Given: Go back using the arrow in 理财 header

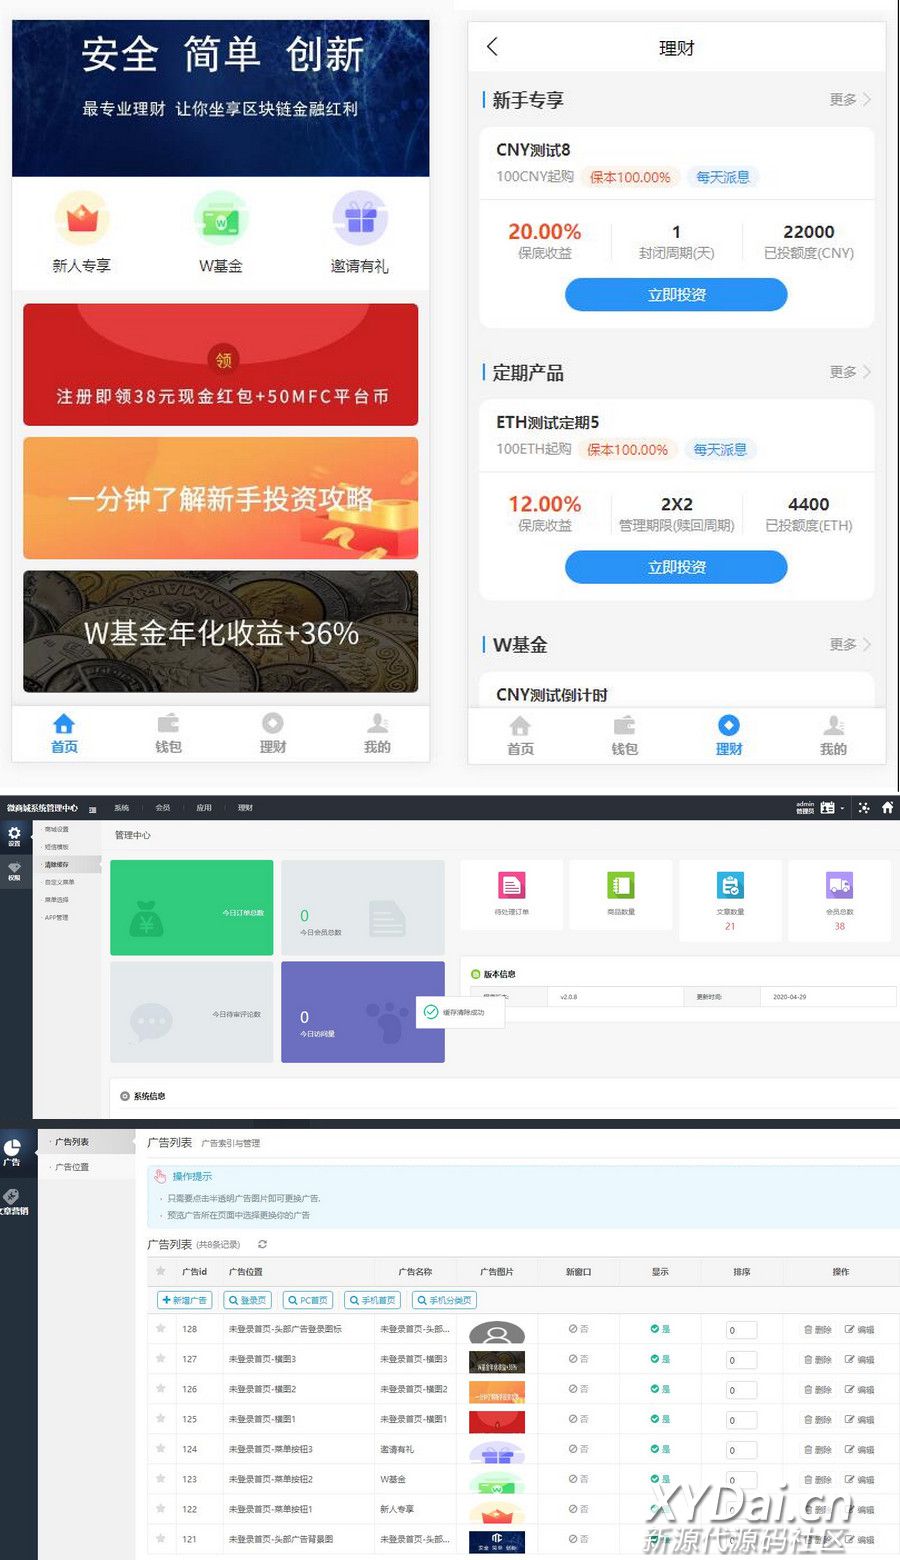Looking at the screenshot, I should [492, 47].
